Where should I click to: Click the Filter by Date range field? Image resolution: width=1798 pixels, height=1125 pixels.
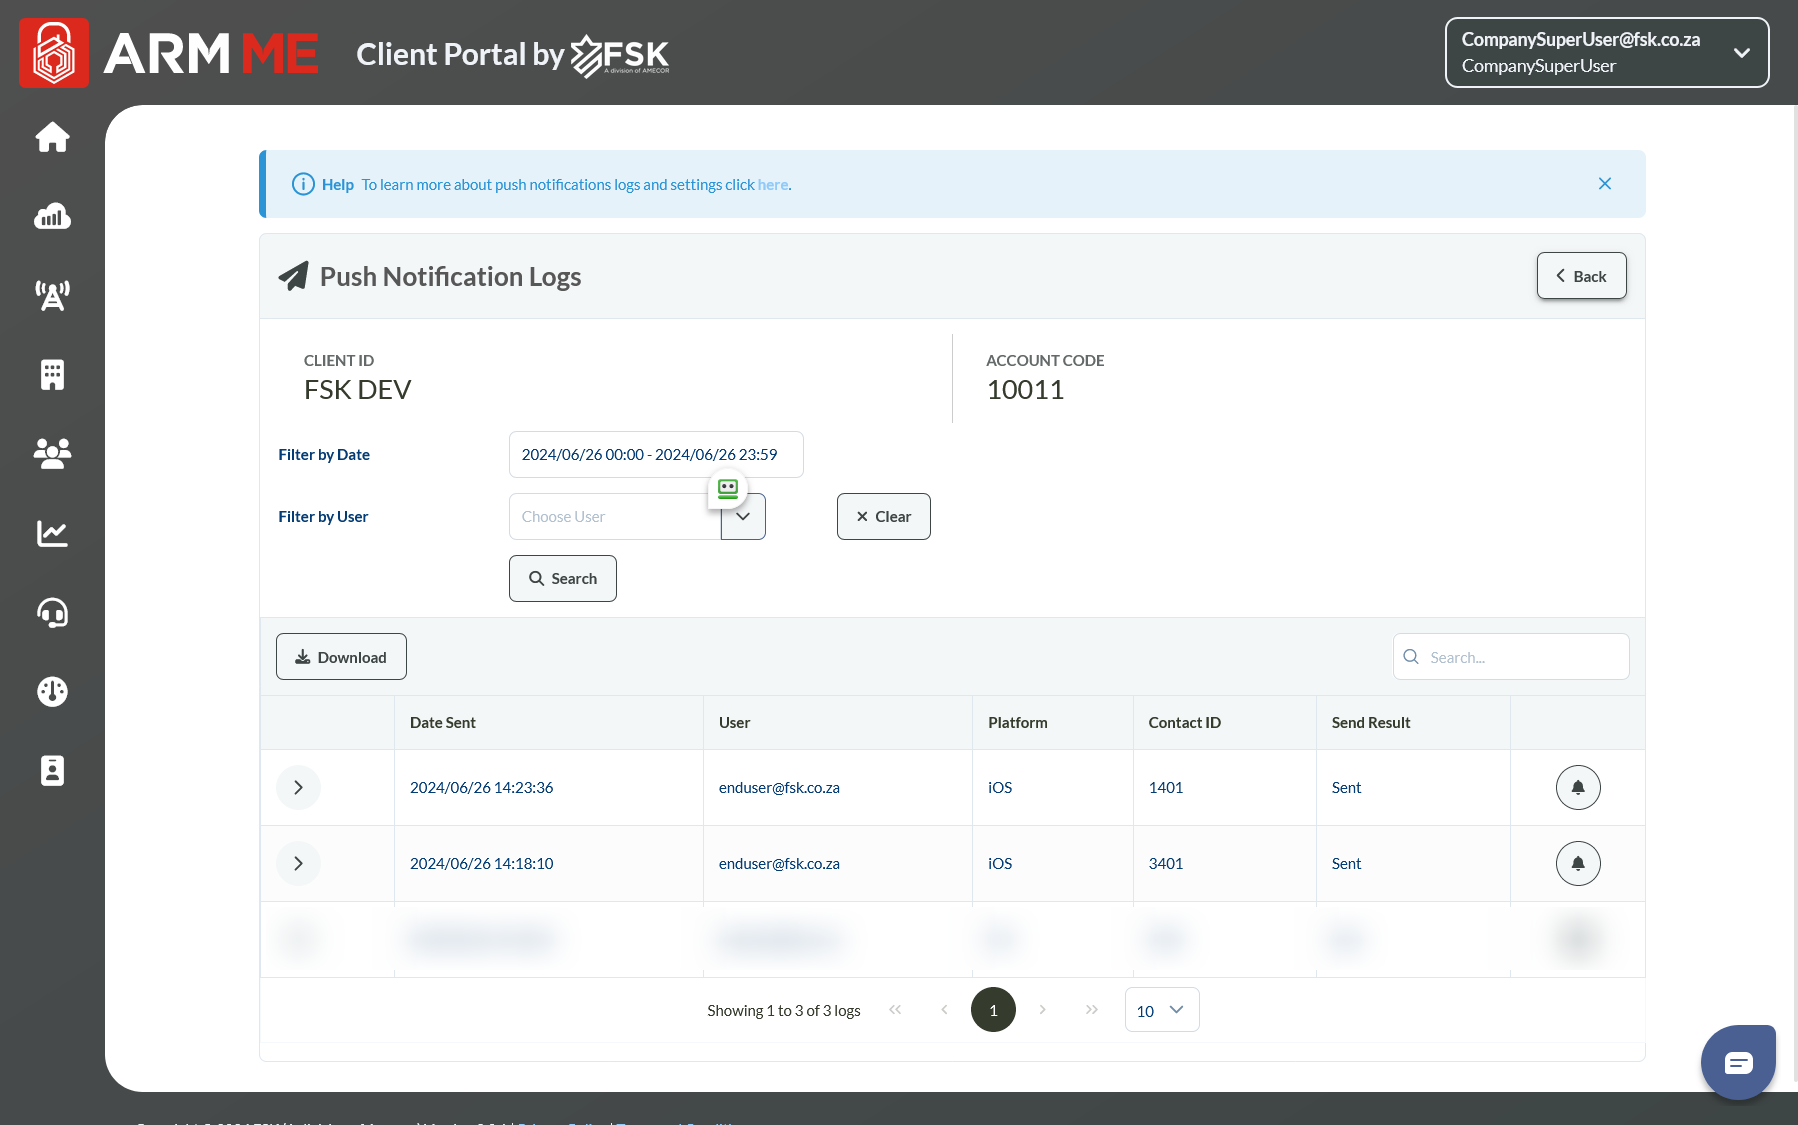(x=655, y=455)
